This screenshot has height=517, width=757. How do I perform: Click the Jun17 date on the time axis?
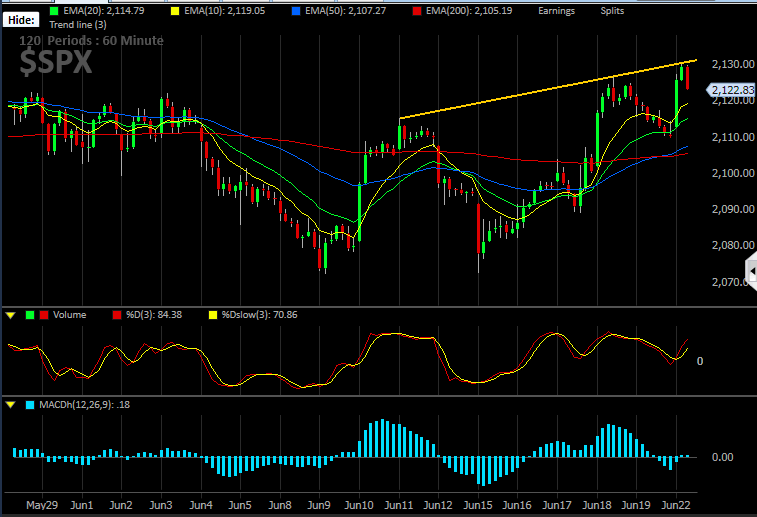click(x=557, y=505)
